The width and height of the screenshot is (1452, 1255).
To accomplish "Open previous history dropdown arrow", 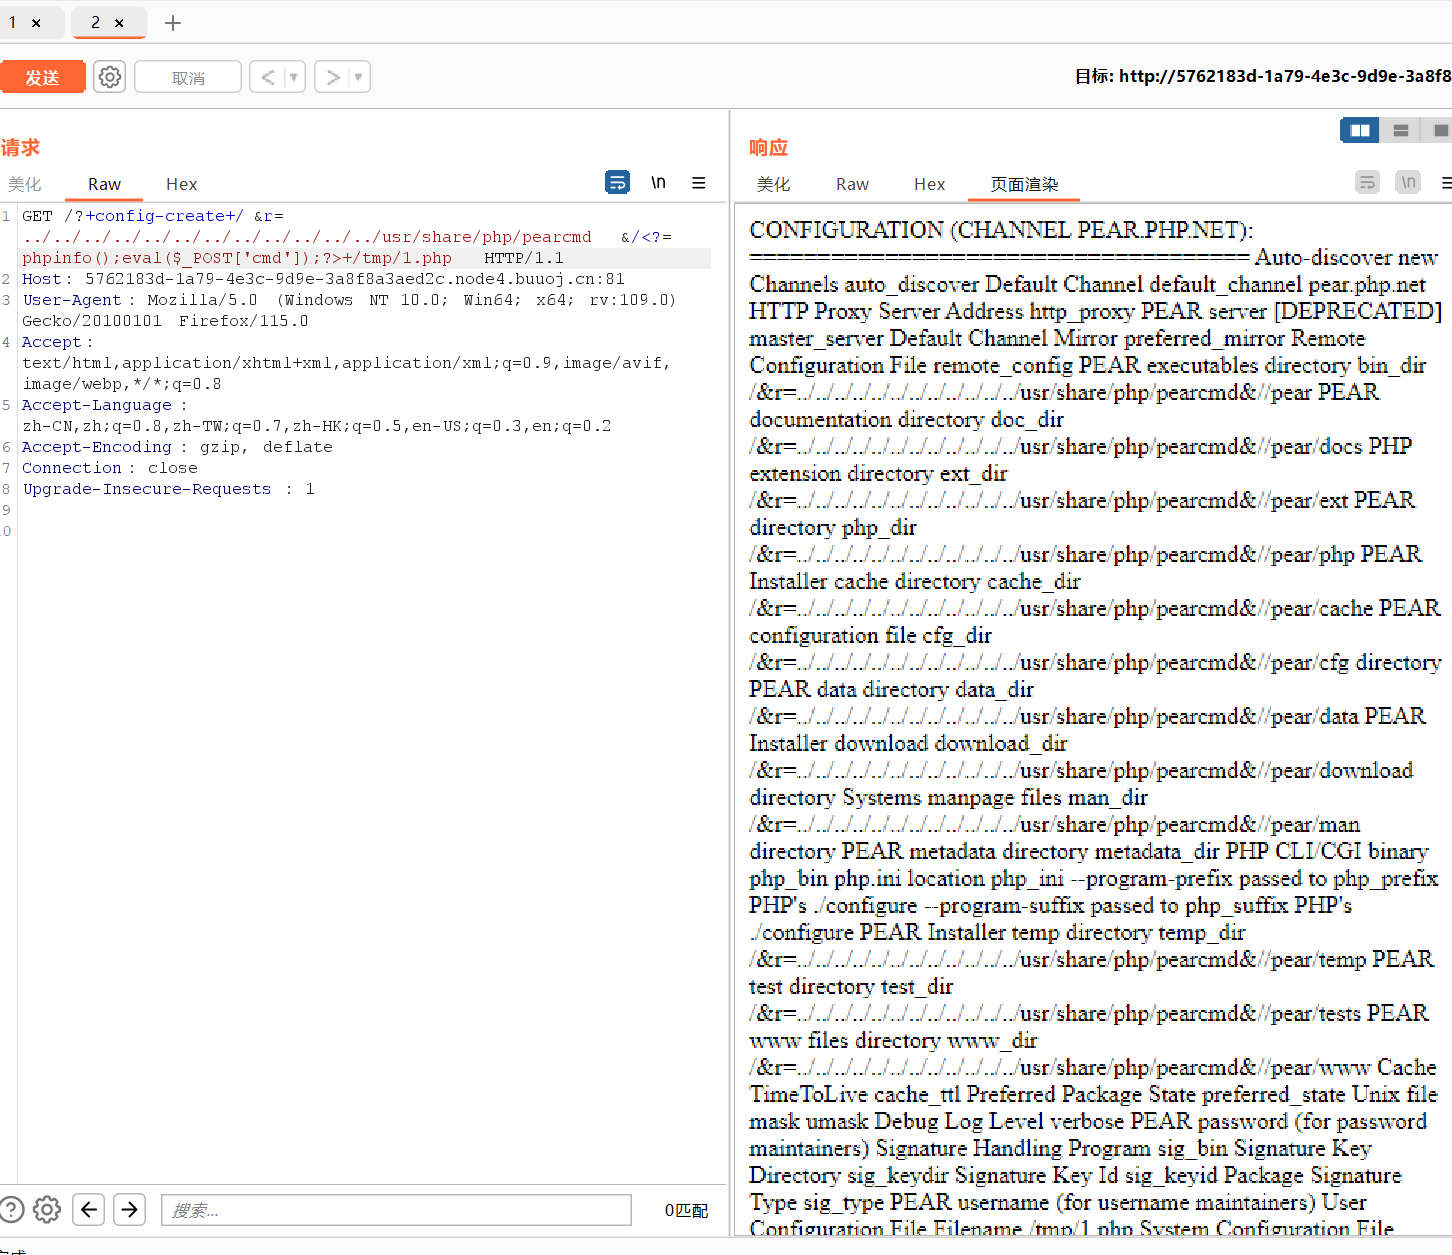I will click(294, 77).
